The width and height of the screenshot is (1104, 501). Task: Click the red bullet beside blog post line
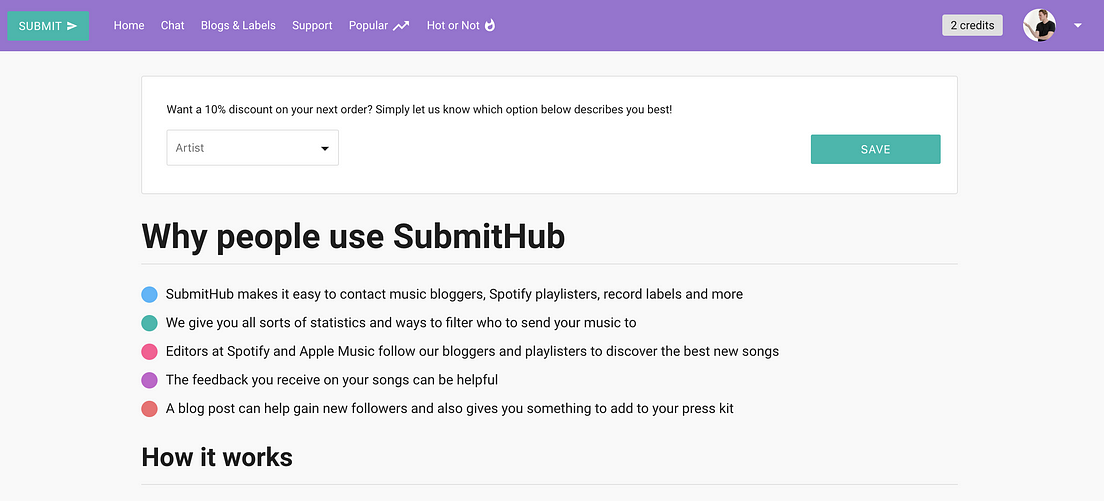149,409
